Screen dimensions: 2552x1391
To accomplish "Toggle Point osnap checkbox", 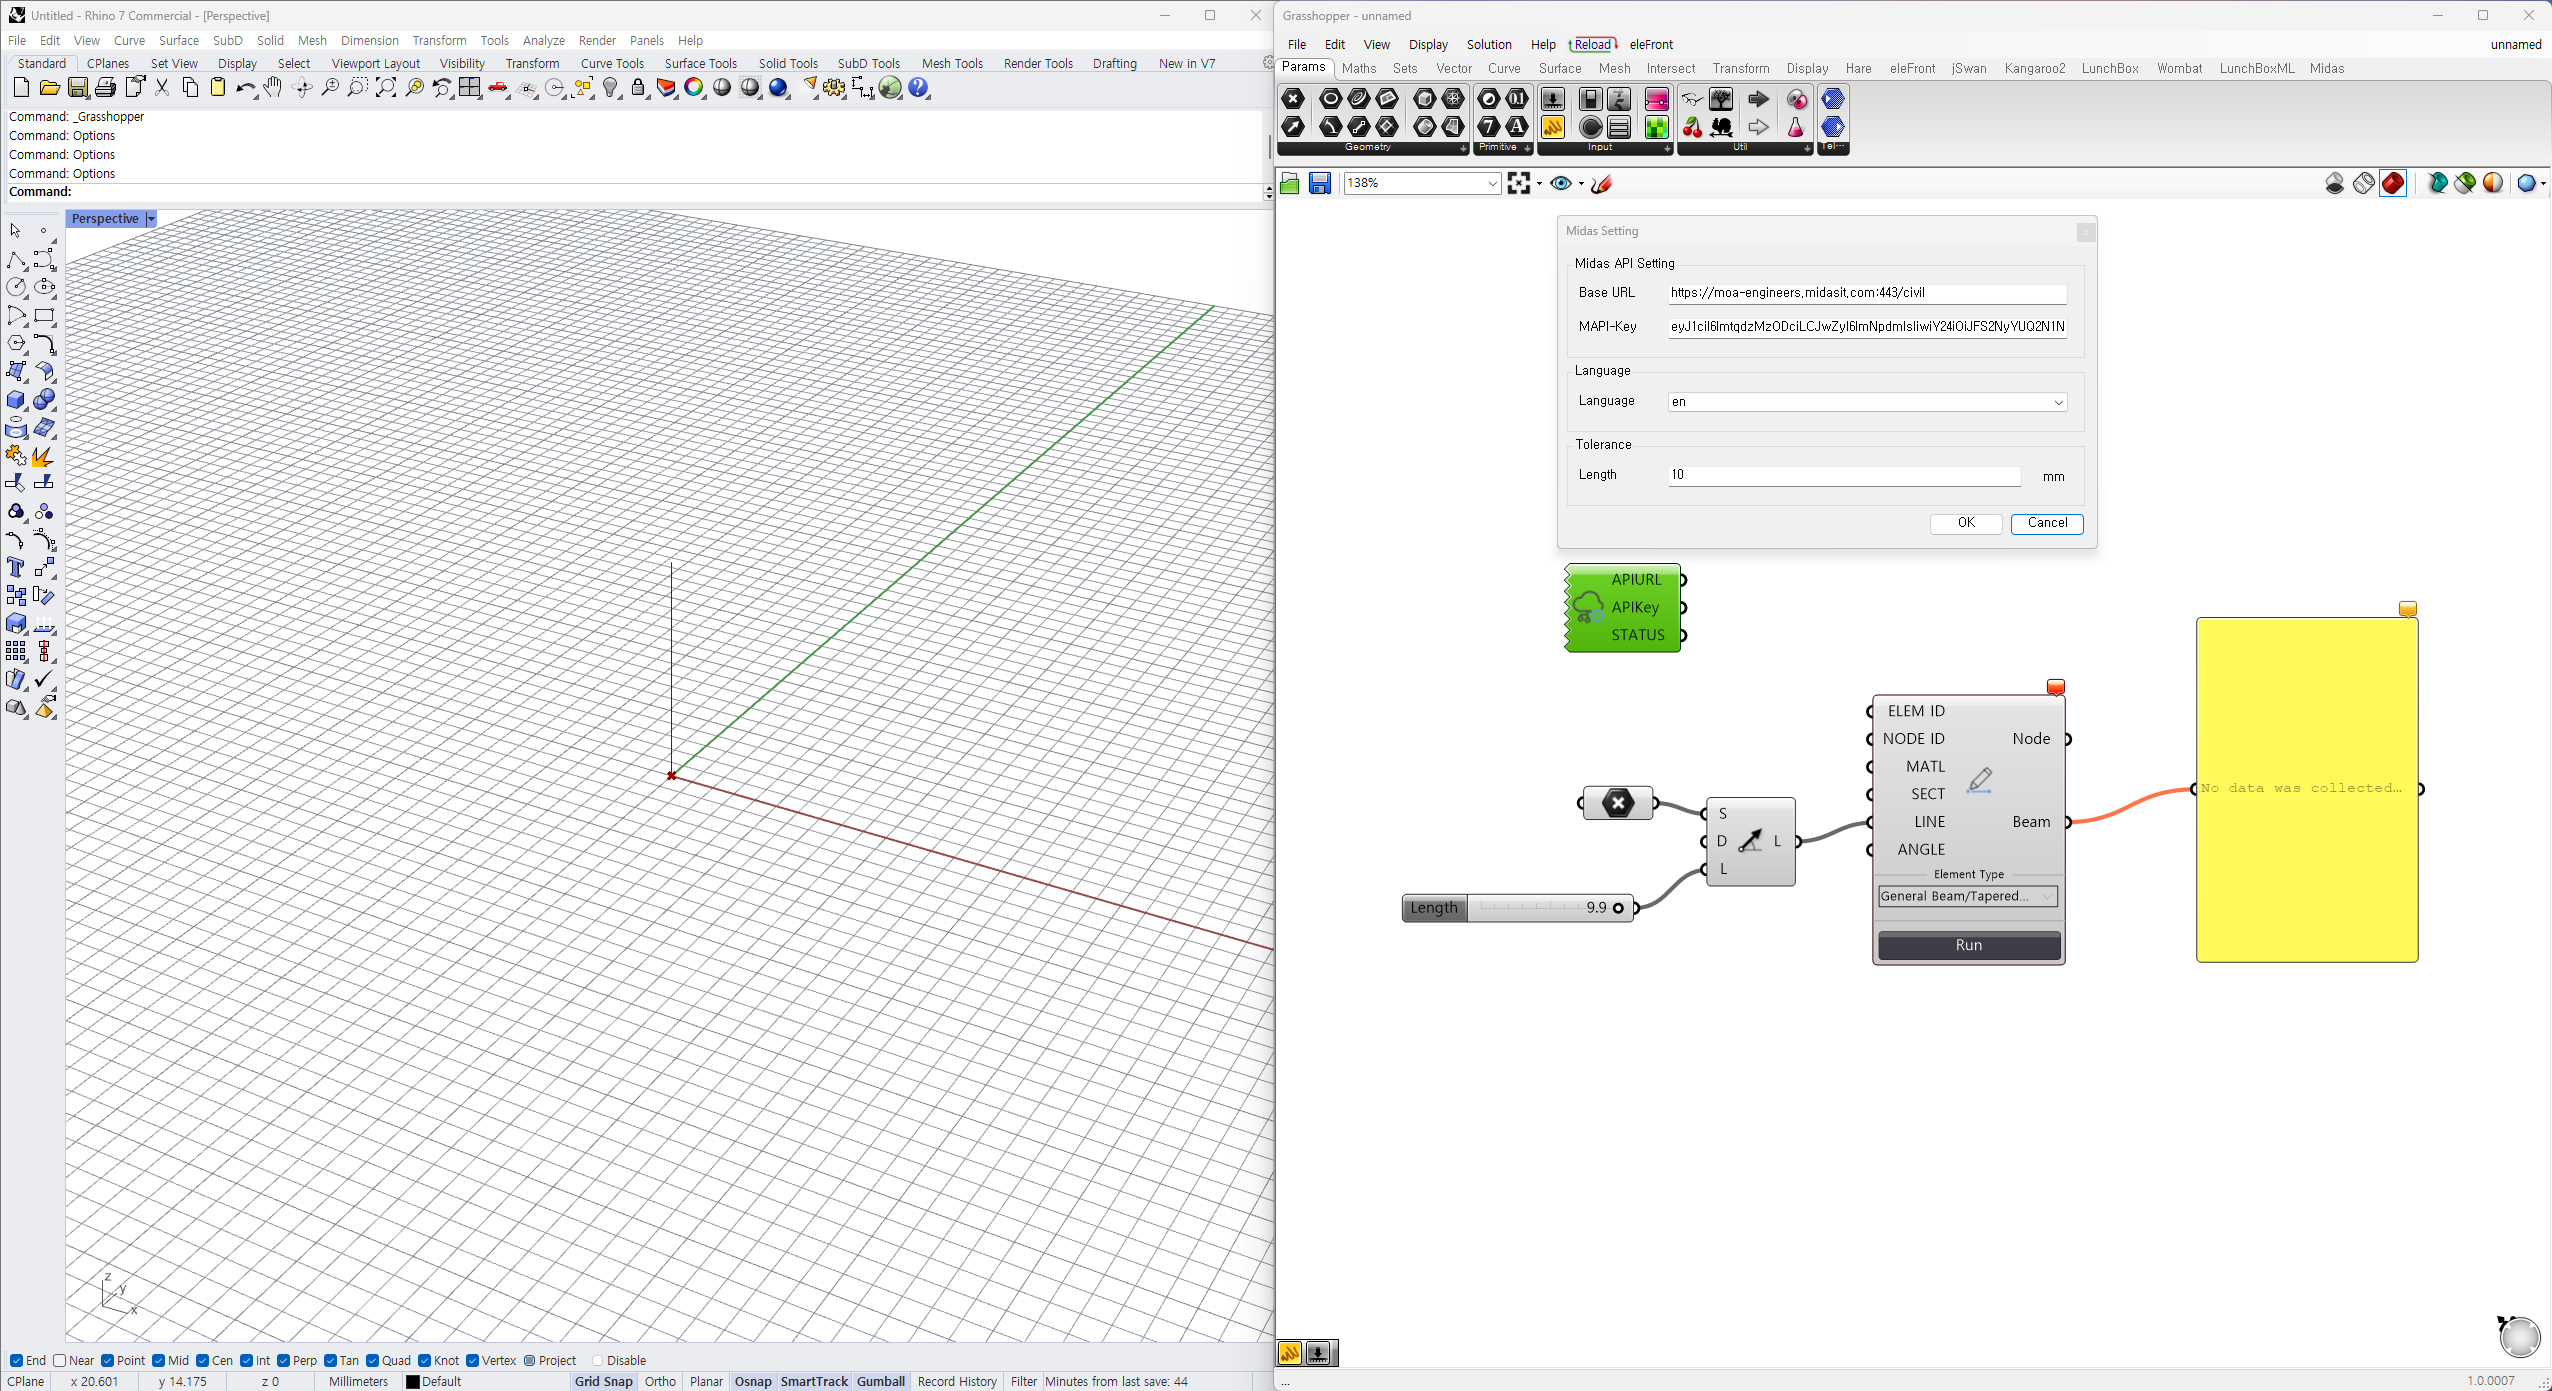I will pyautogui.click(x=107, y=1360).
